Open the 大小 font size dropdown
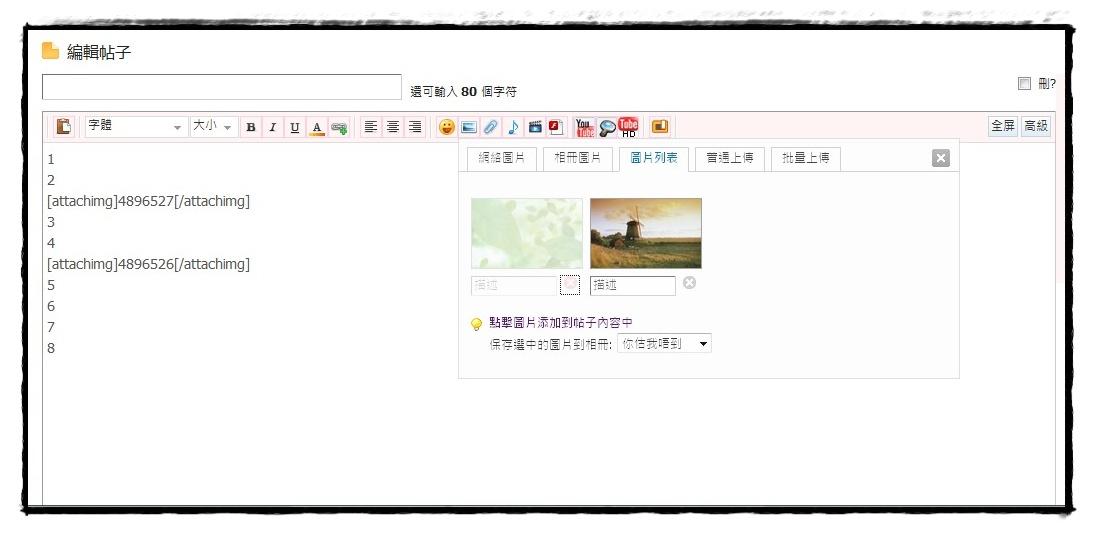 212,127
